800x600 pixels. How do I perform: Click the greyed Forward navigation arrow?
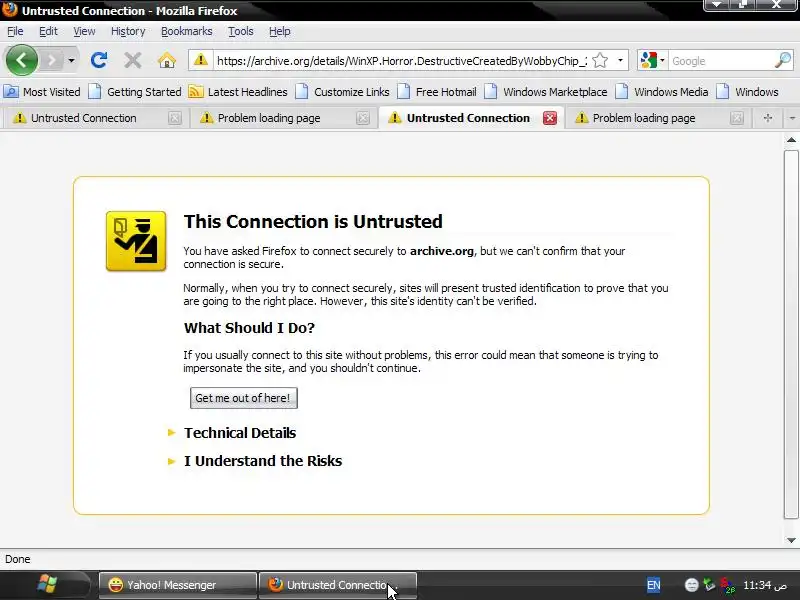coord(52,61)
